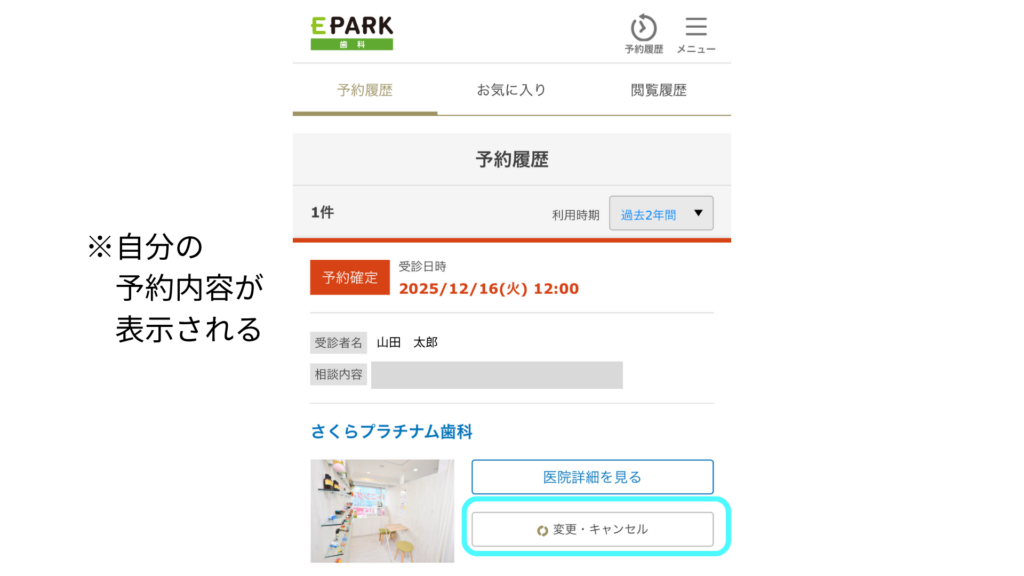1024x576 pixels.
Task: Click the 1件 result count
Action: (322, 212)
